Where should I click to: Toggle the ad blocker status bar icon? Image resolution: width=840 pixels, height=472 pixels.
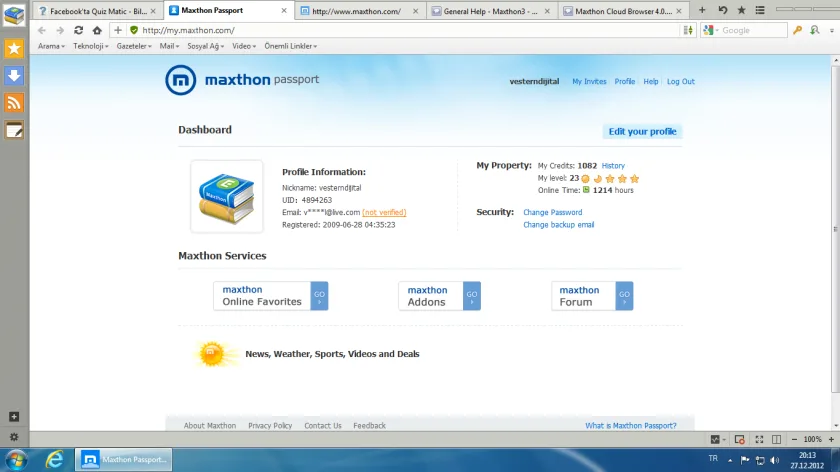[x=739, y=439]
